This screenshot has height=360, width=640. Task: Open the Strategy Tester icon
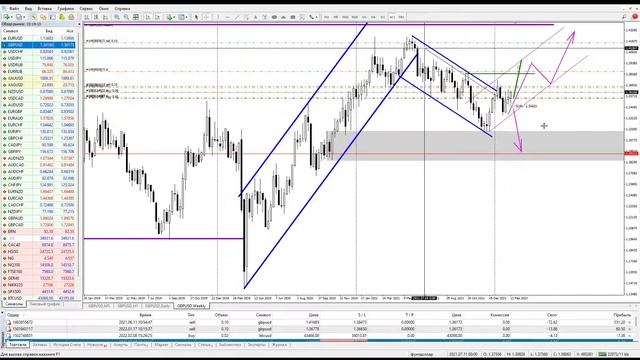[71, 17]
